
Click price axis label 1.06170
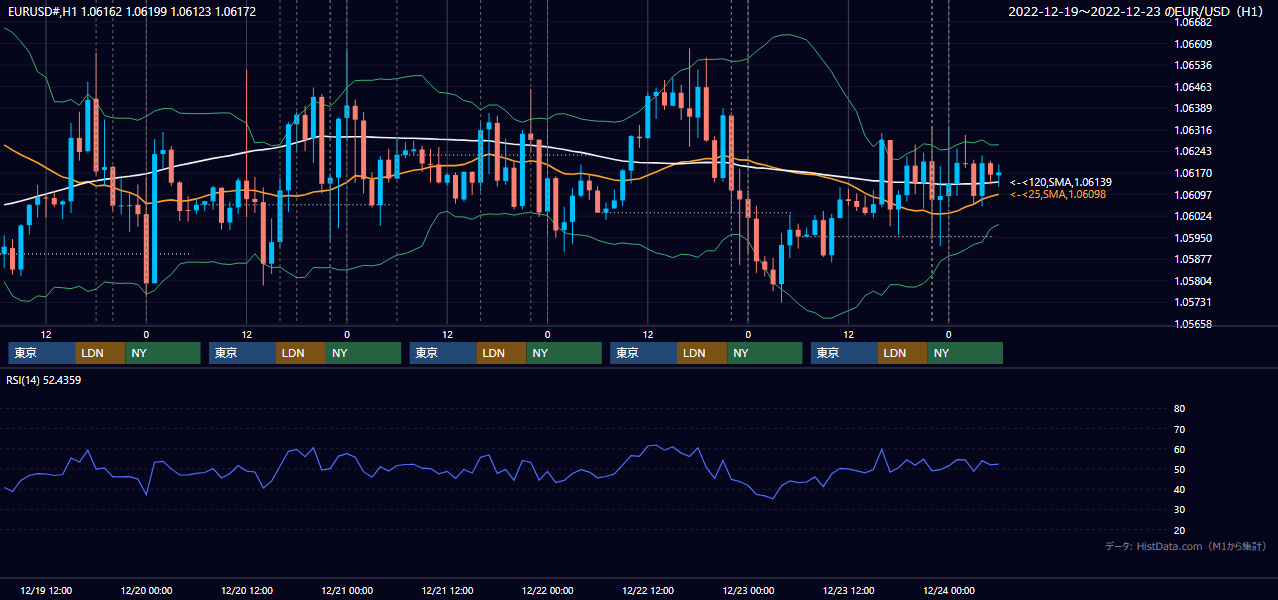click(1193, 173)
